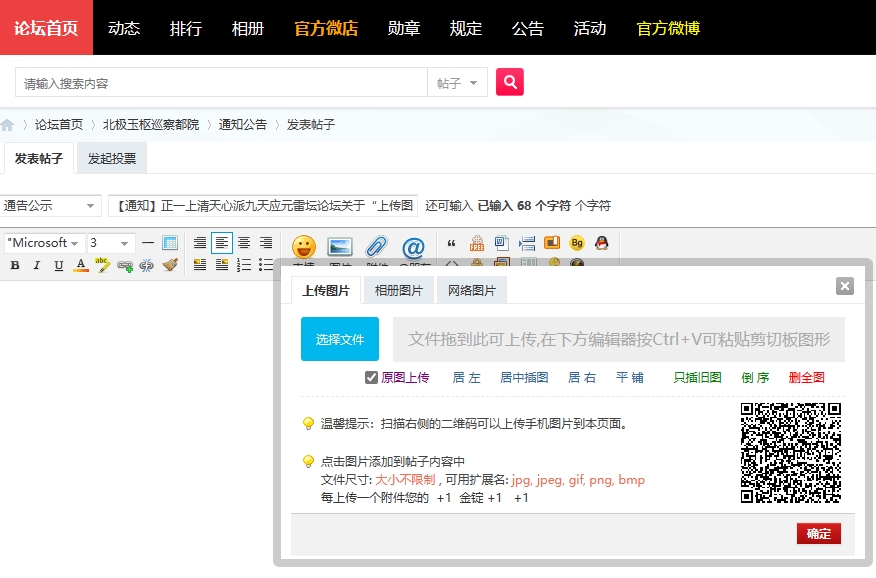Insert a hyperlink with the link icon
This screenshot has height=578, width=876.
(x=125, y=266)
